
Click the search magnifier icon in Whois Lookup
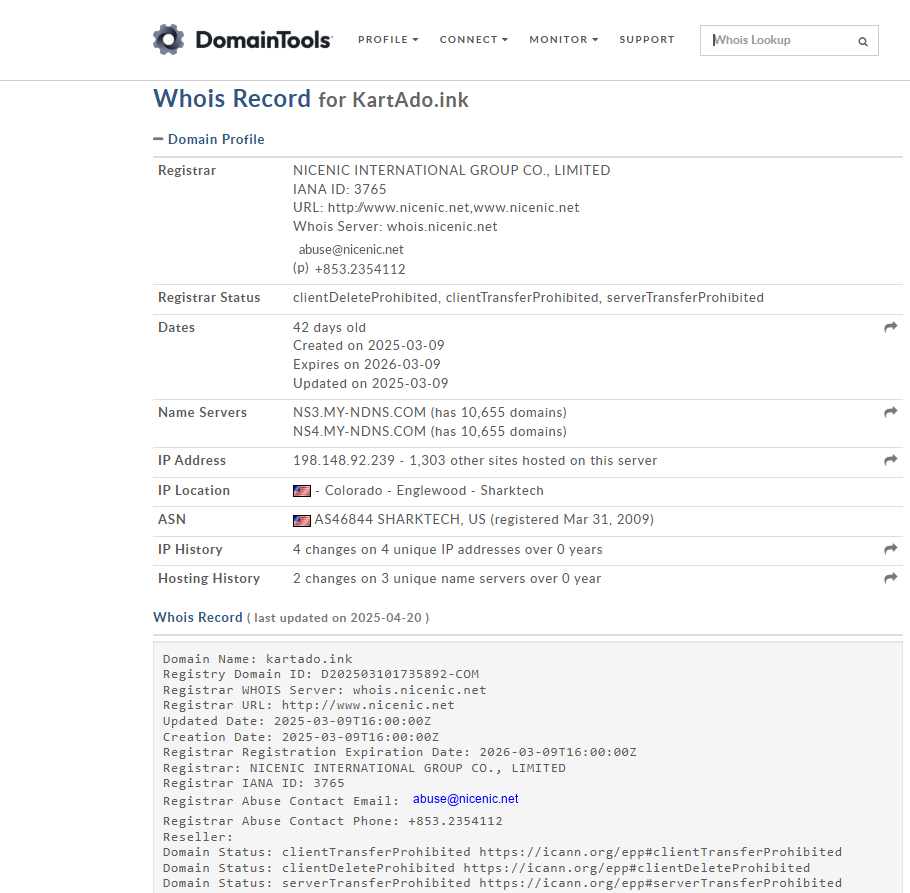coord(863,41)
